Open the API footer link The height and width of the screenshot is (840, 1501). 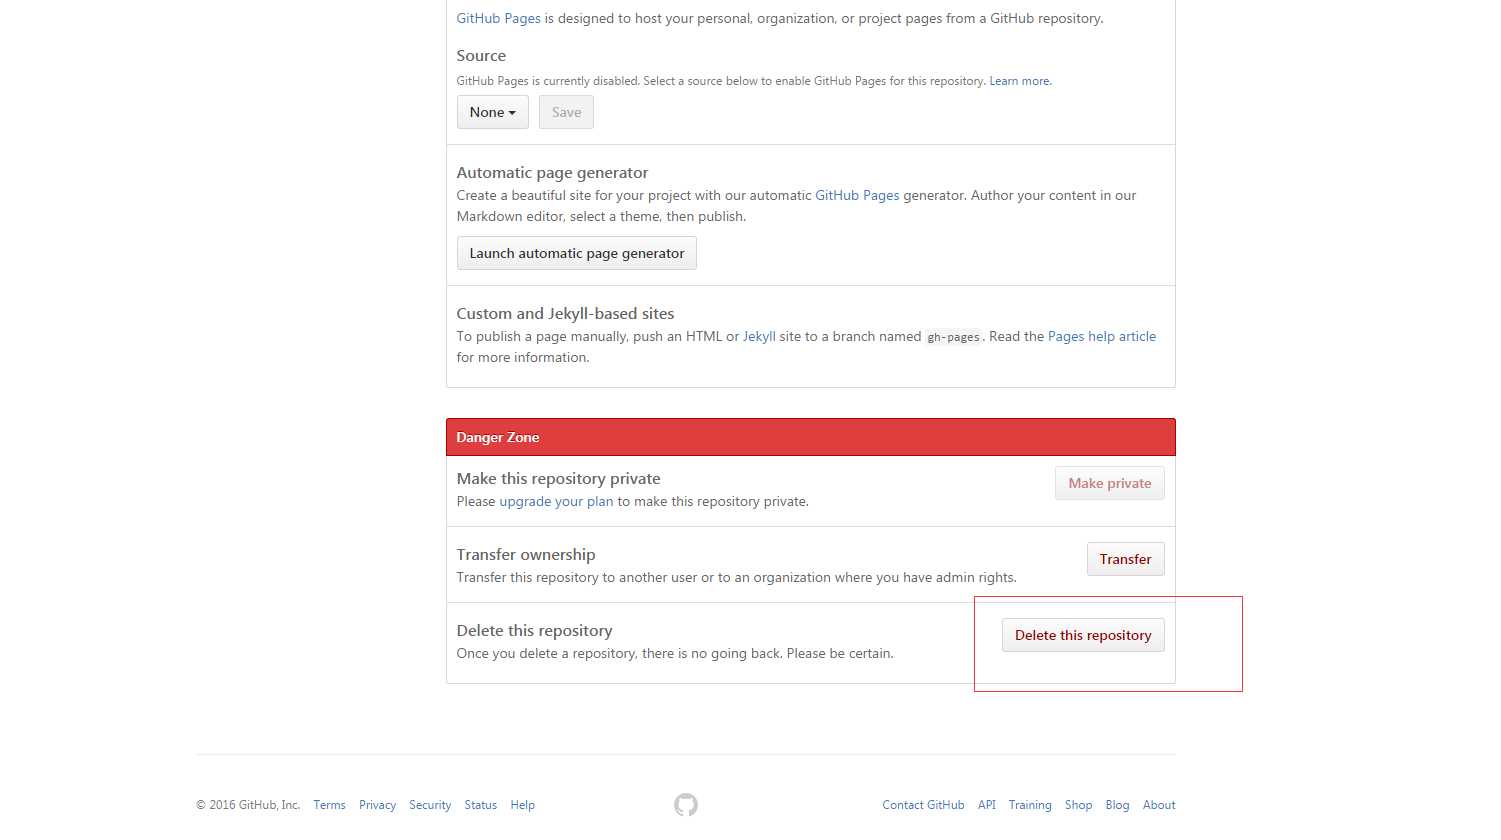(986, 805)
